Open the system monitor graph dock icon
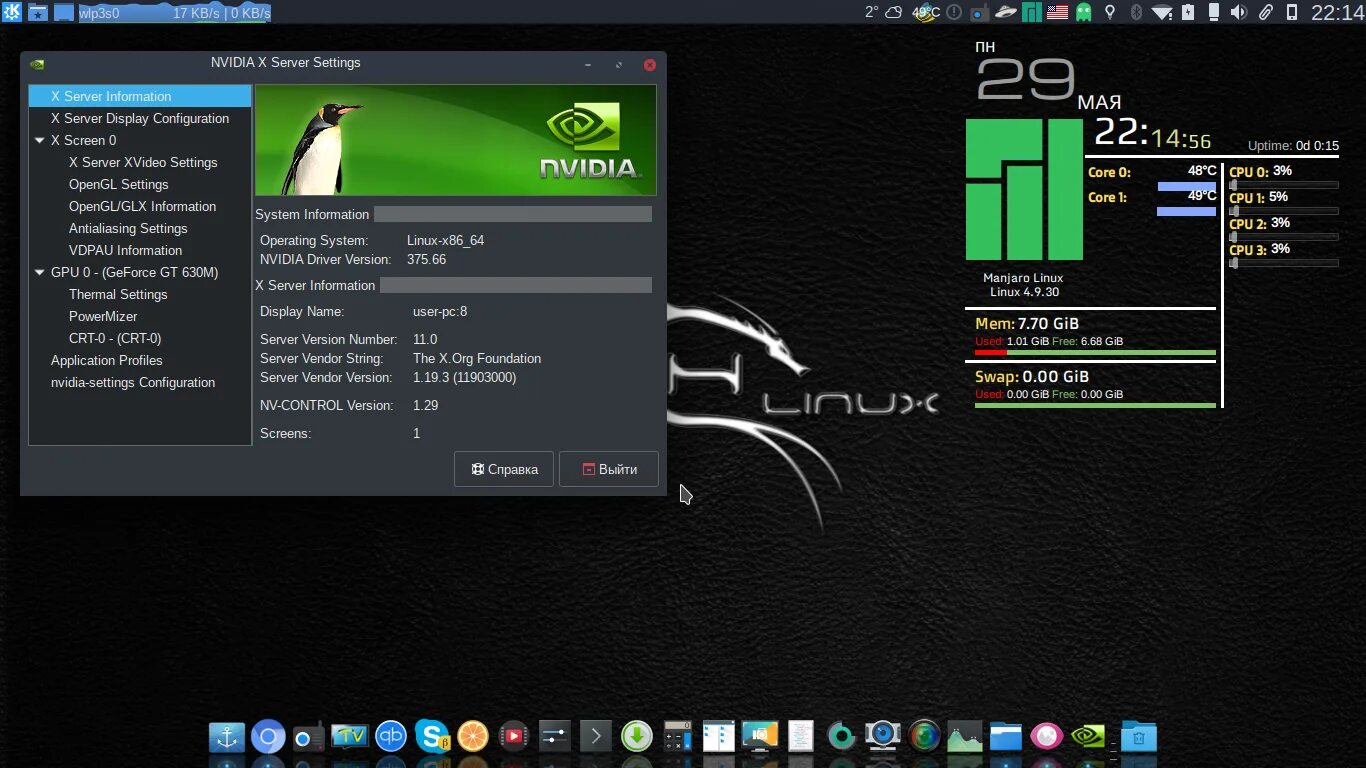Viewport: 1366px width, 768px height. pos(965,738)
